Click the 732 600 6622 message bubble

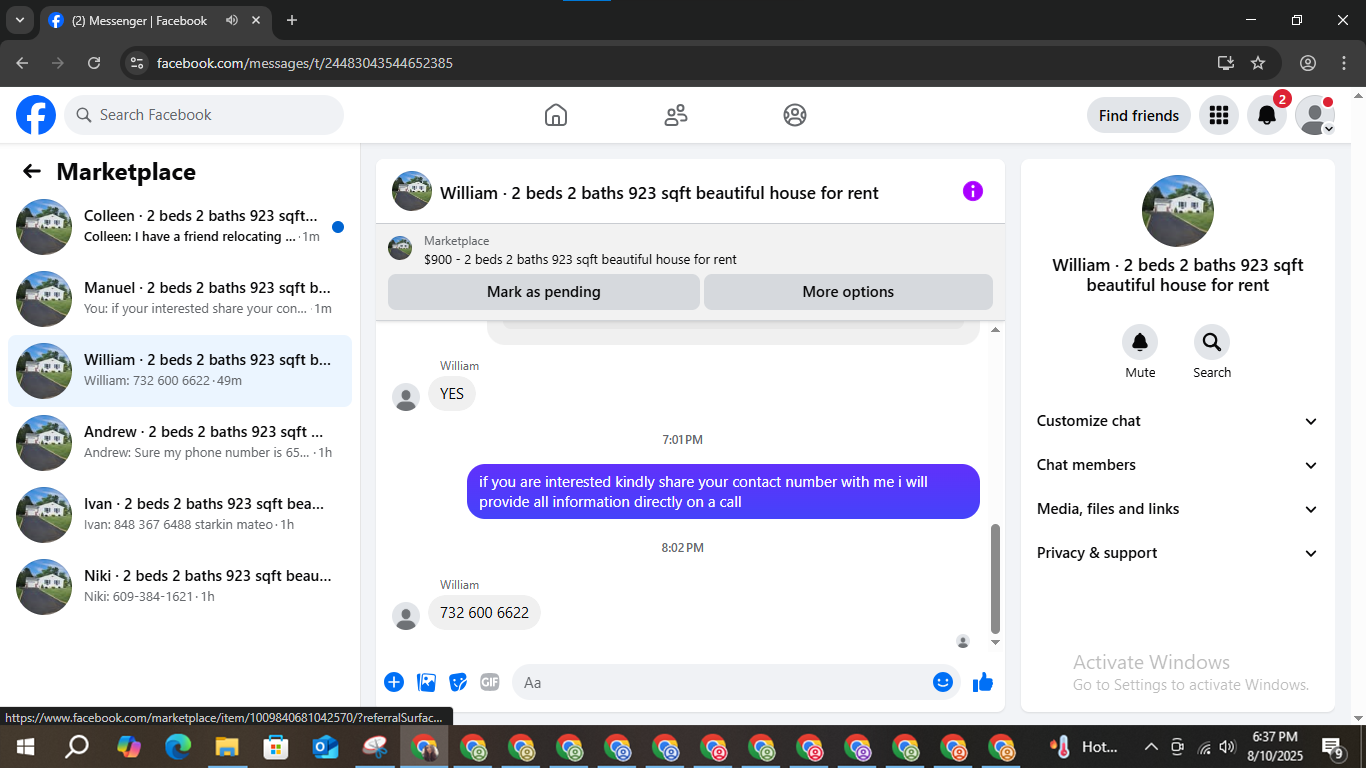tap(484, 612)
